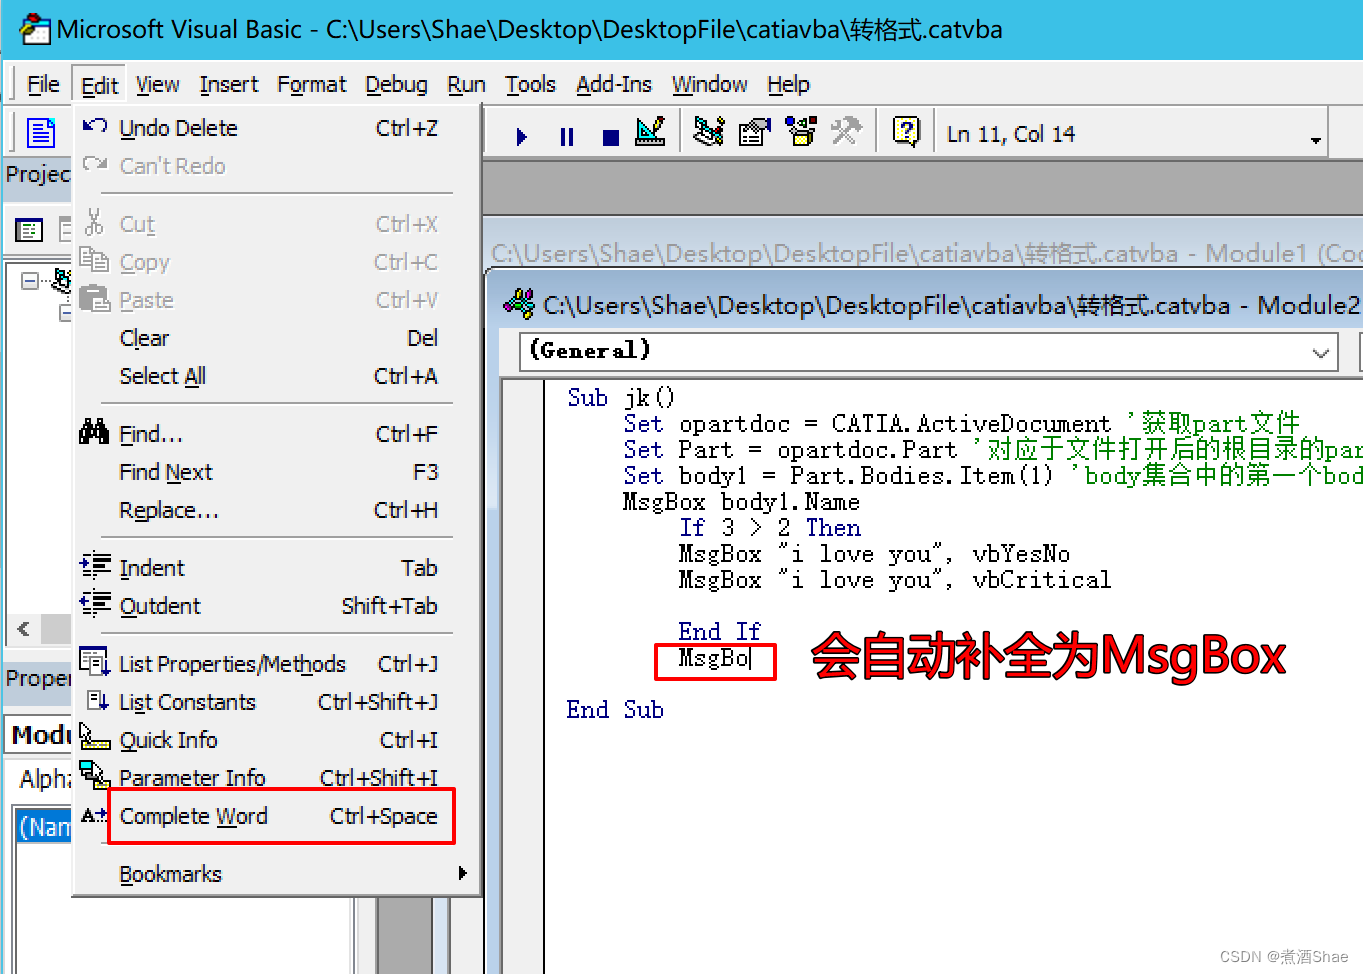Open the Tools menu
This screenshot has height=974, width=1363.
coord(530,85)
